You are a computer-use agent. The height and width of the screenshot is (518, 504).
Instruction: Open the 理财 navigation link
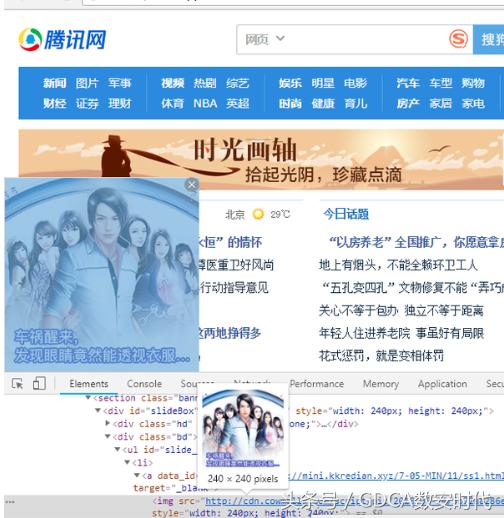[120, 104]
